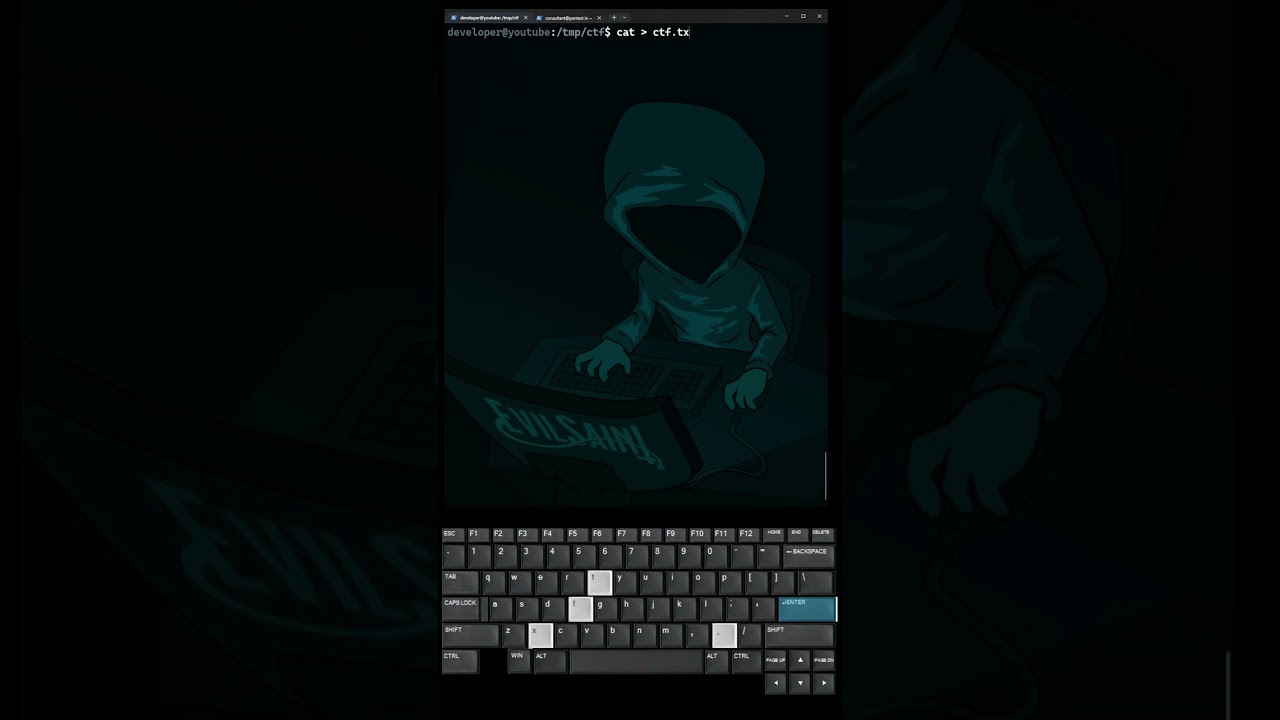Click the highlighted t key
1280x720 pixels.
(x=599, y=582)
